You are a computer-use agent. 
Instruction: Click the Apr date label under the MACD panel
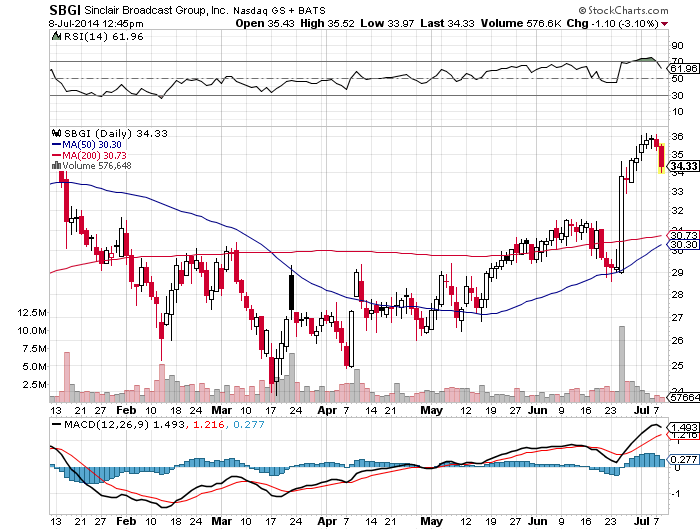[327, 521]
